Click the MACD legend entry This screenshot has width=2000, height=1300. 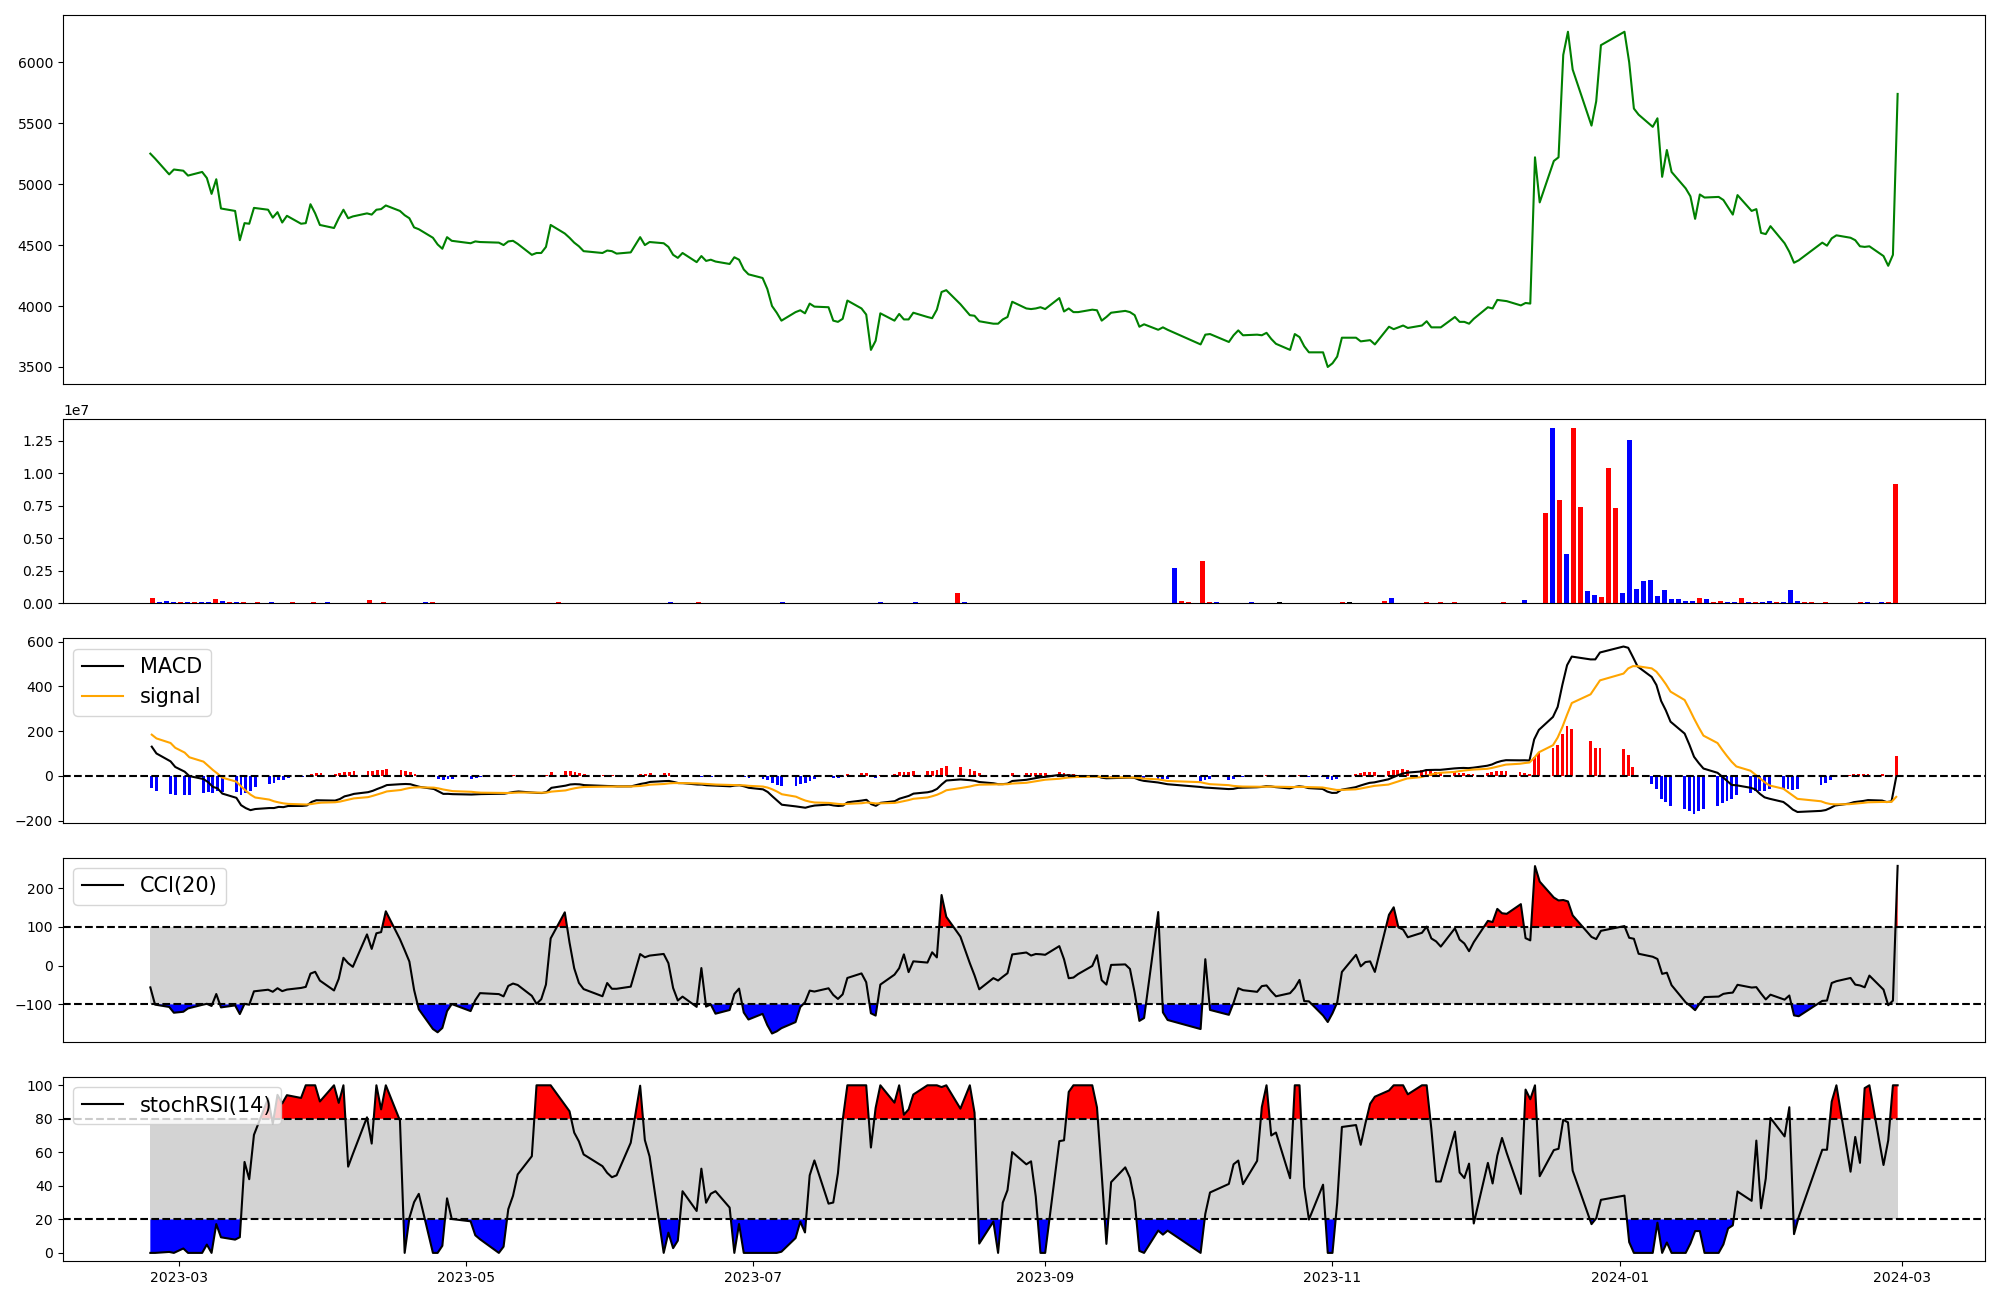[170, 666]
